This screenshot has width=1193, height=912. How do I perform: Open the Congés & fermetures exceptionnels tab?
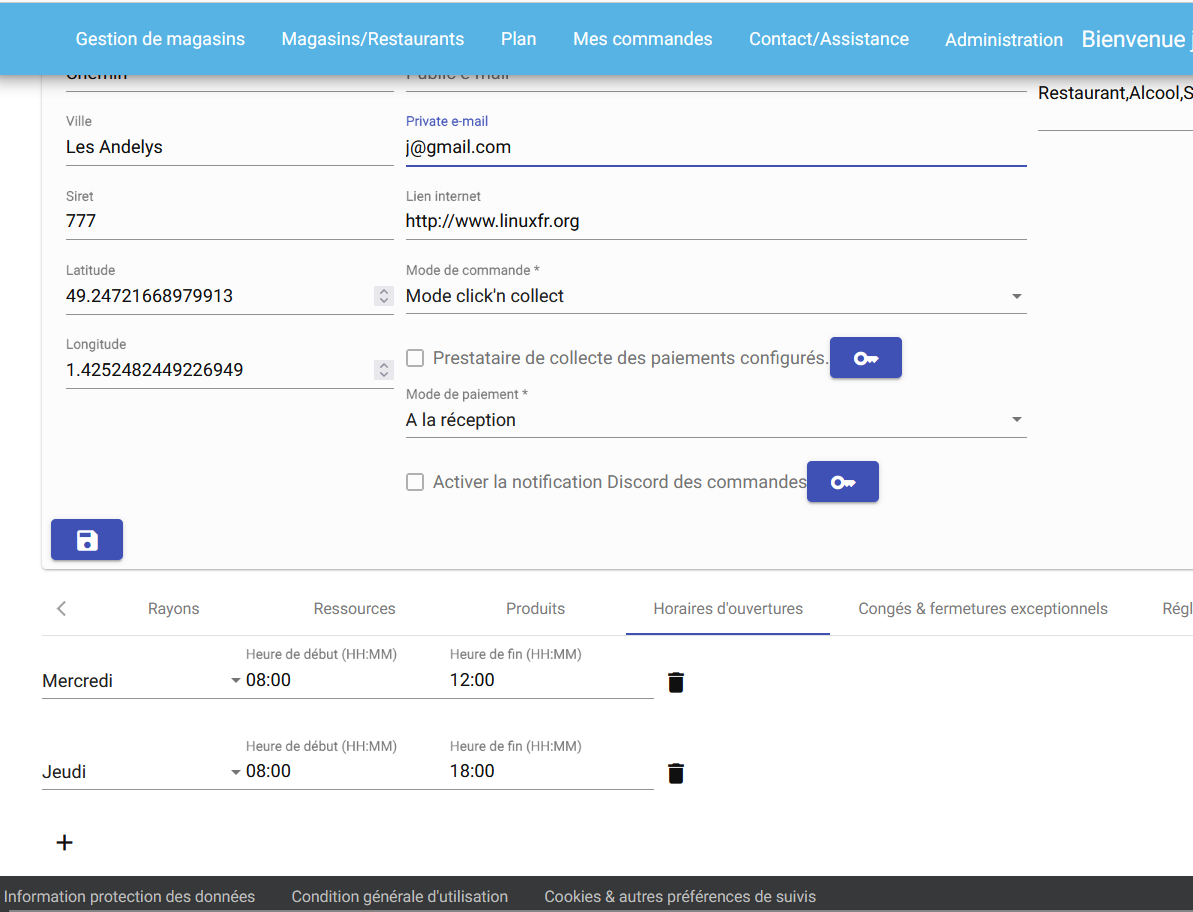pyautogui.click(x=982, y=609)
